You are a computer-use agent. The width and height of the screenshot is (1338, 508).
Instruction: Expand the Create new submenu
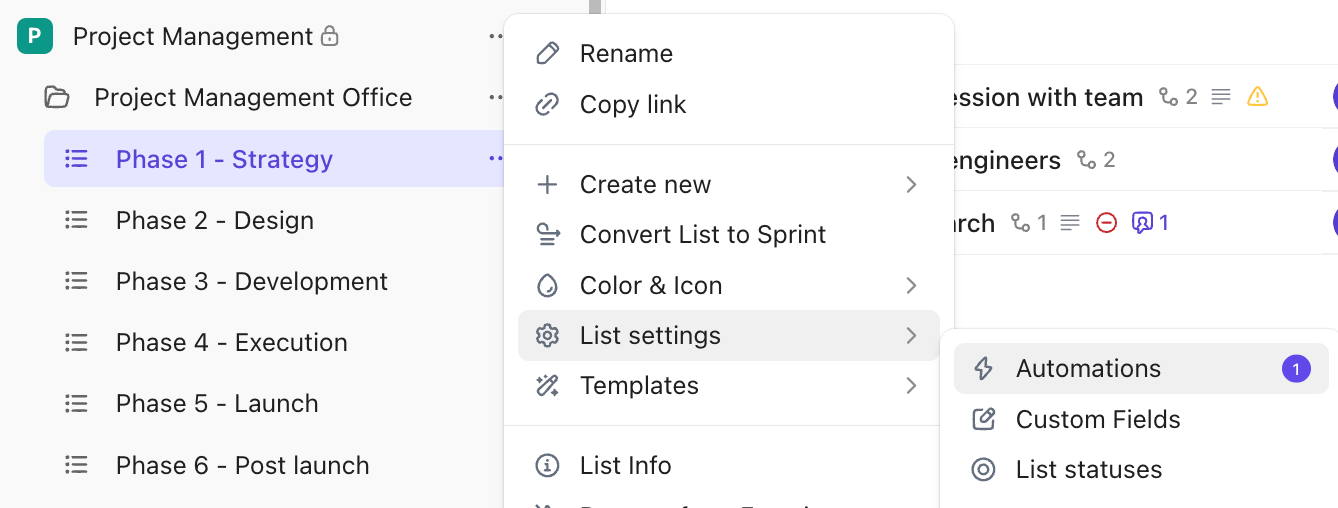click(911, 185)
